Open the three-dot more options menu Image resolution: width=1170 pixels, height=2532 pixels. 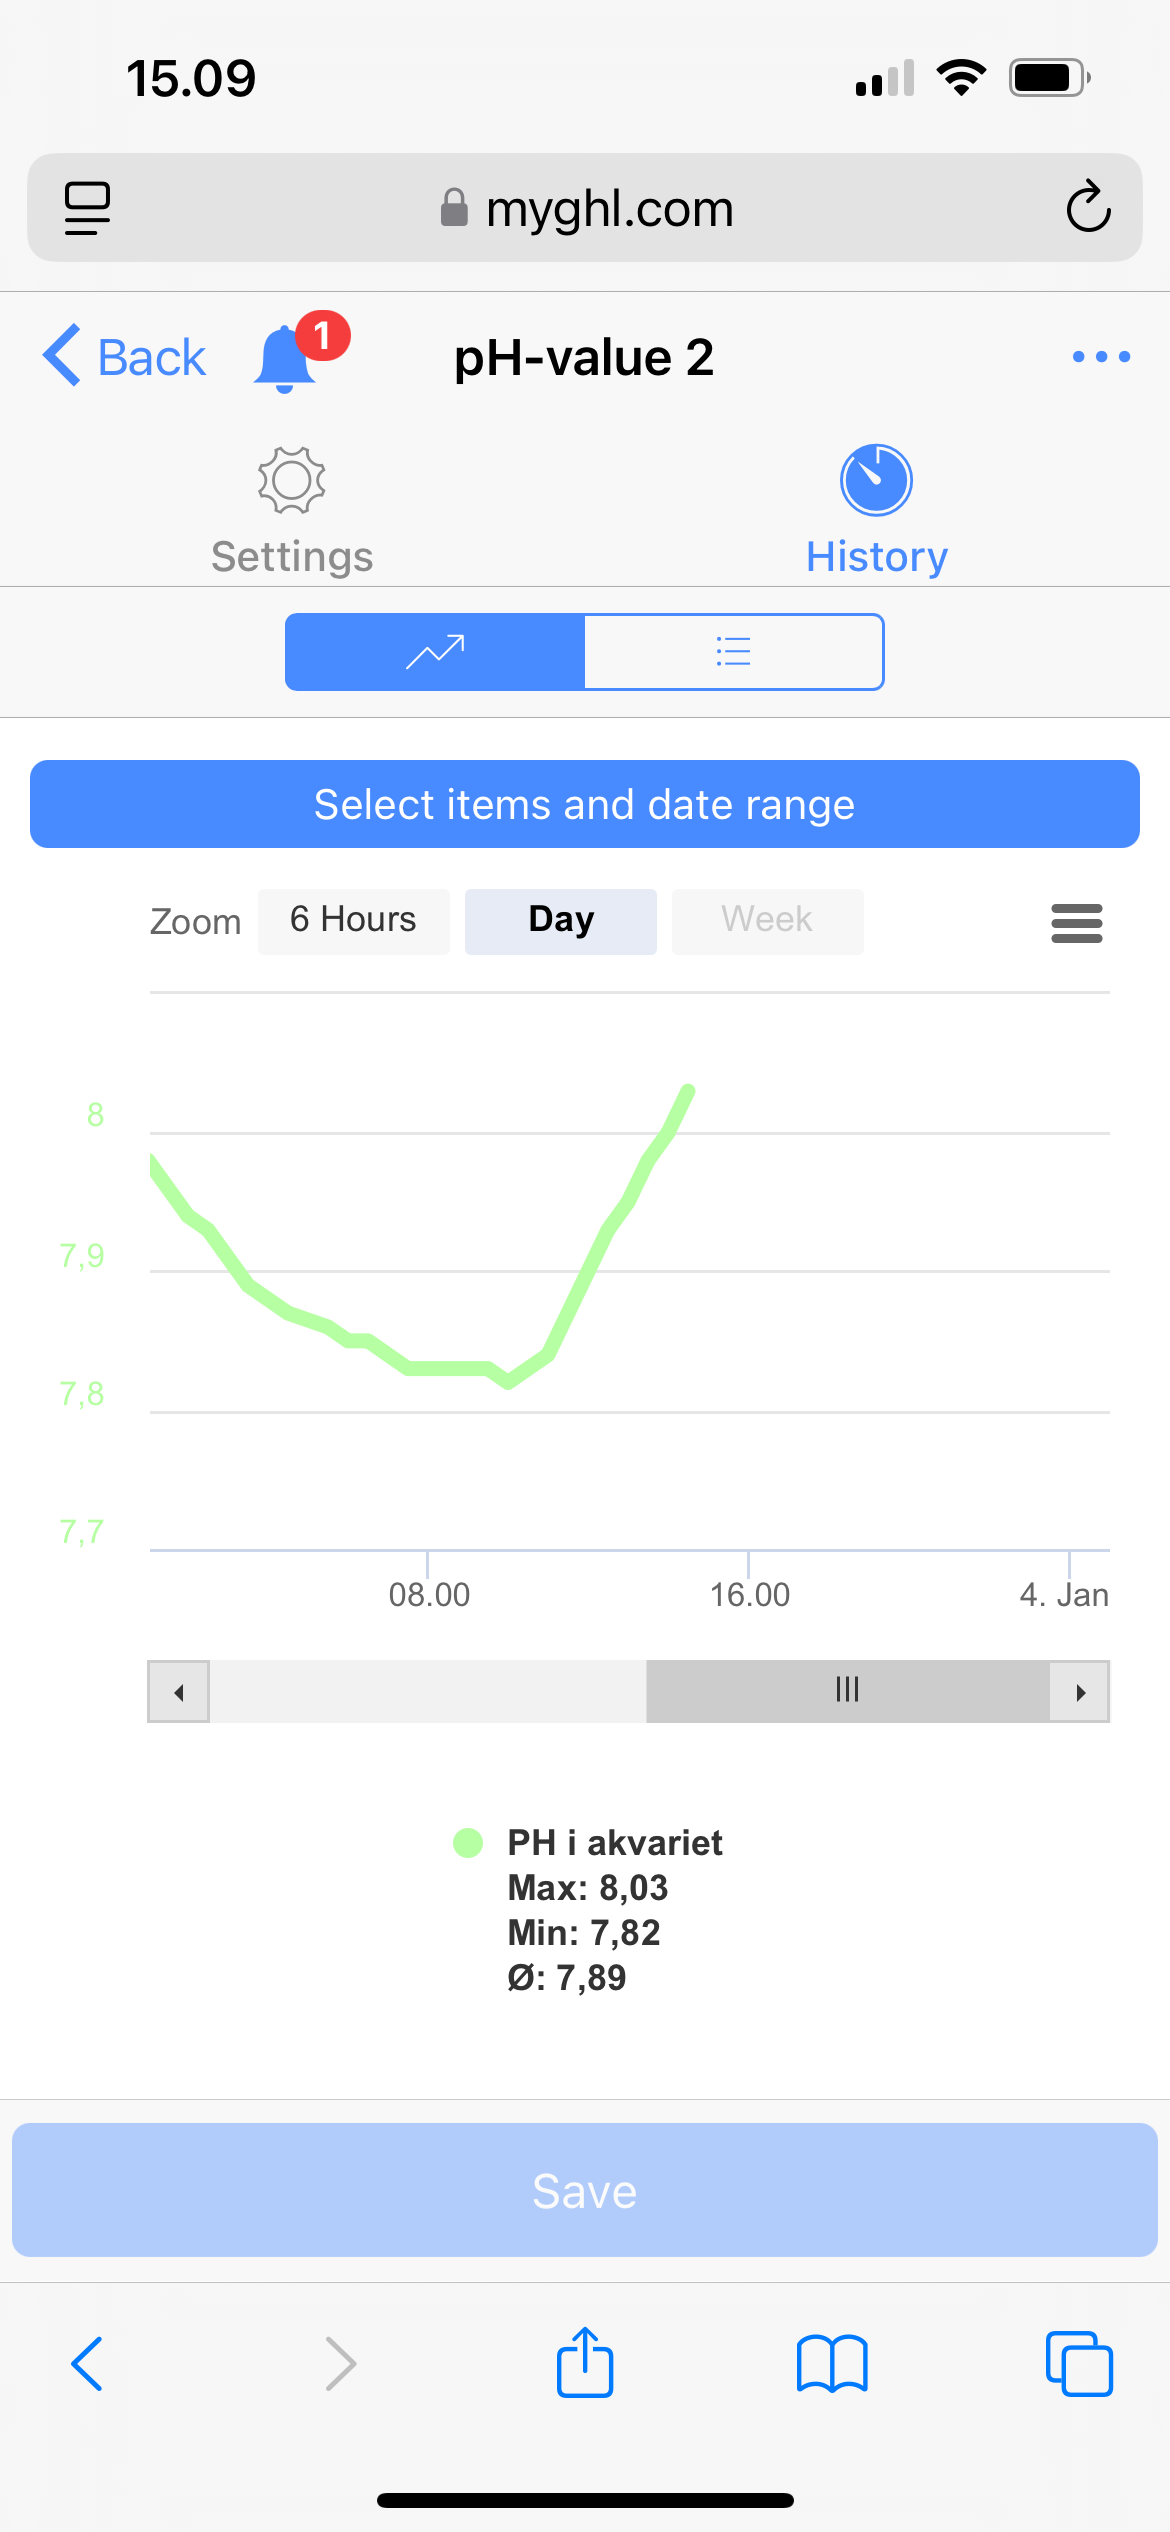pos(1101,357)
